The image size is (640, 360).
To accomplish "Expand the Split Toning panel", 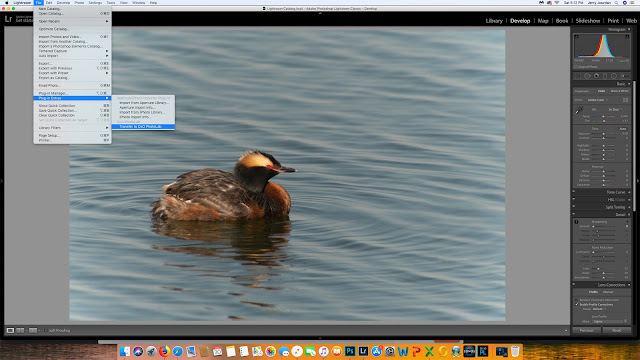I will [x=602, y=207].
